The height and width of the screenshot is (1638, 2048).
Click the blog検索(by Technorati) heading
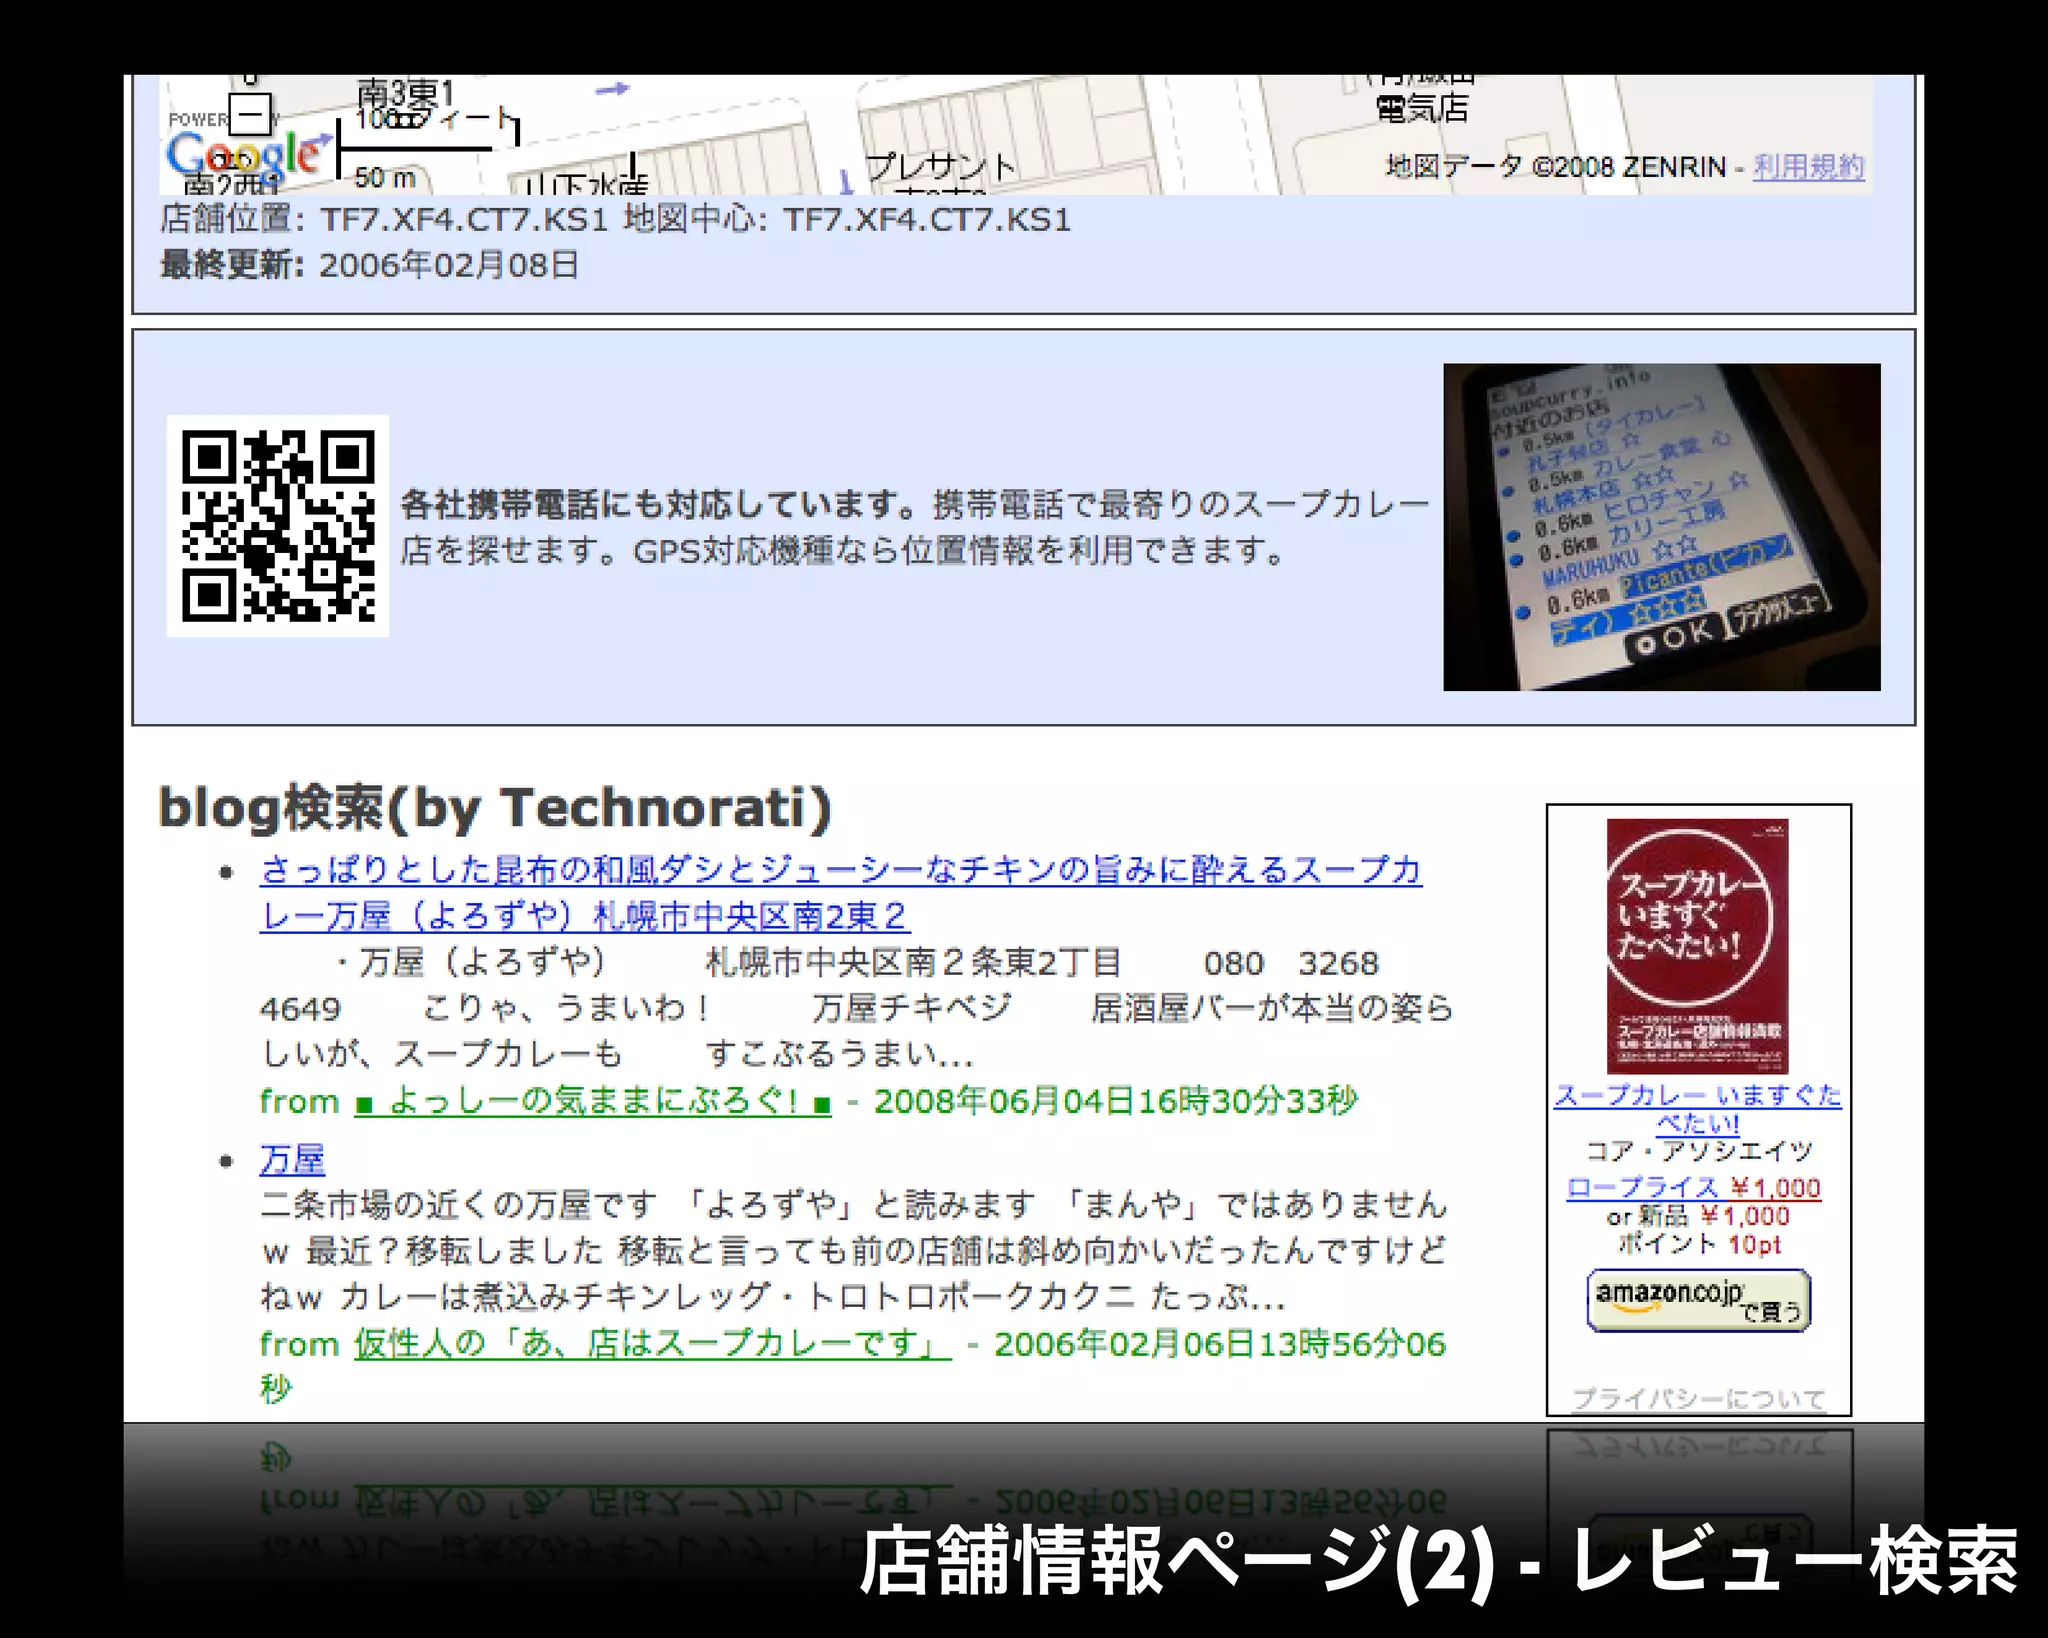[x=495, y=809]
